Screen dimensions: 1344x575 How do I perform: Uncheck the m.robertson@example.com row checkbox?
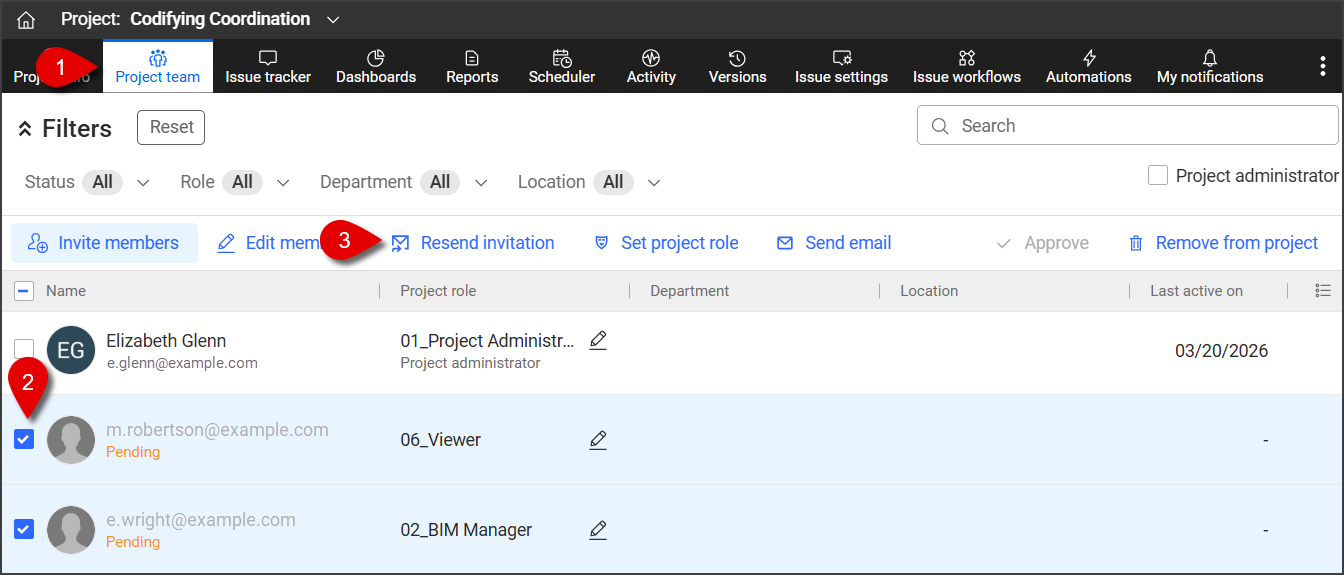point(24,439)
